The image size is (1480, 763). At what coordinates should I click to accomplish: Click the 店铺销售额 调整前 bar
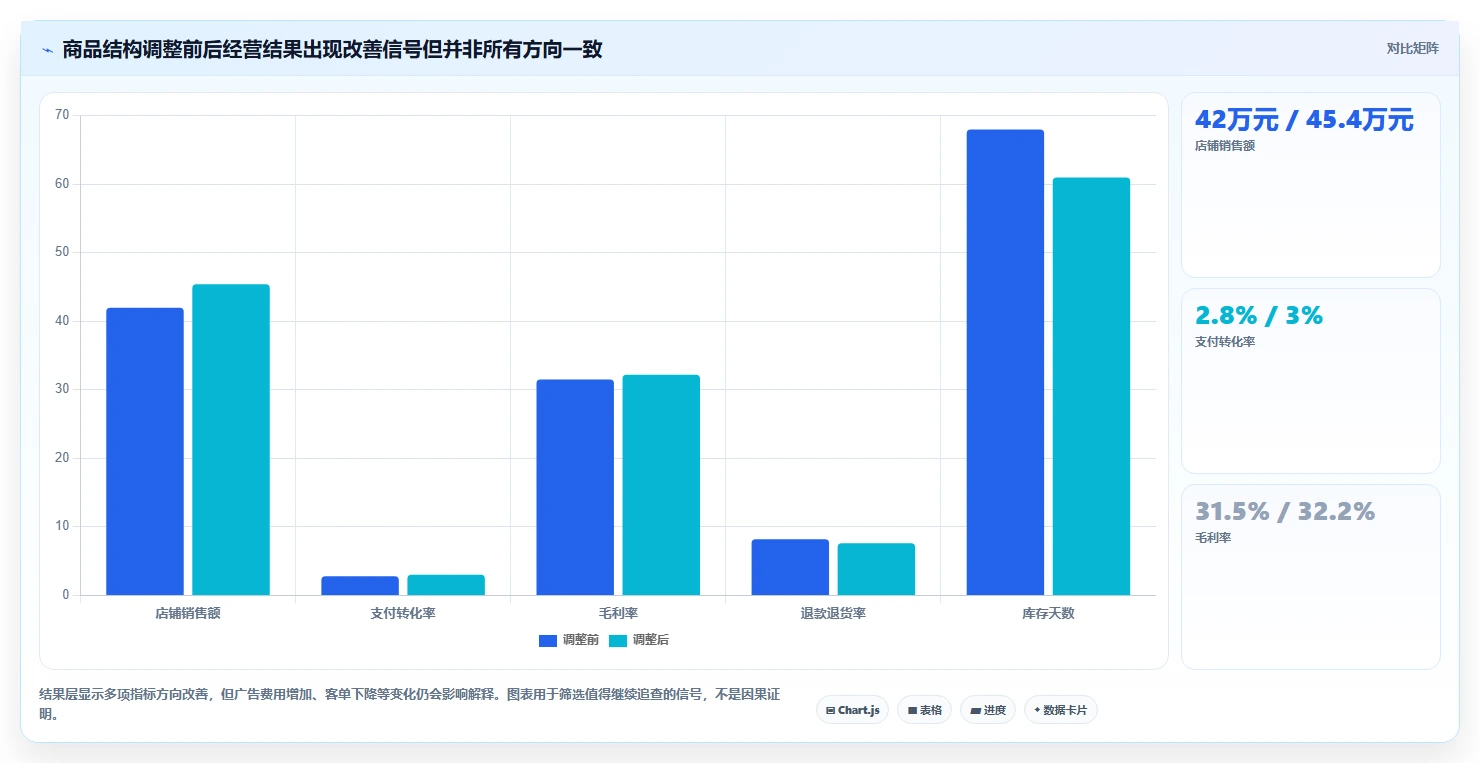pos(145,451)
